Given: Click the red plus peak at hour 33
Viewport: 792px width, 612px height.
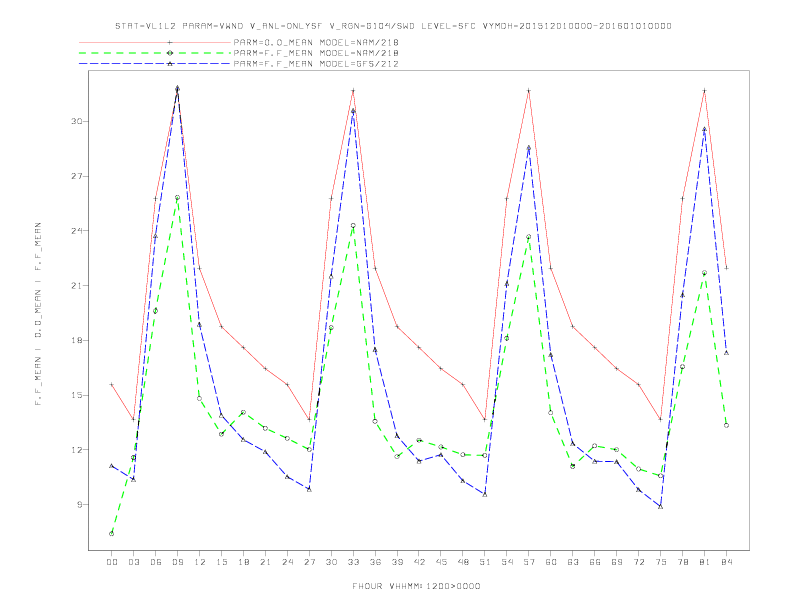Looking at the screenshot, I should (353, 90).
